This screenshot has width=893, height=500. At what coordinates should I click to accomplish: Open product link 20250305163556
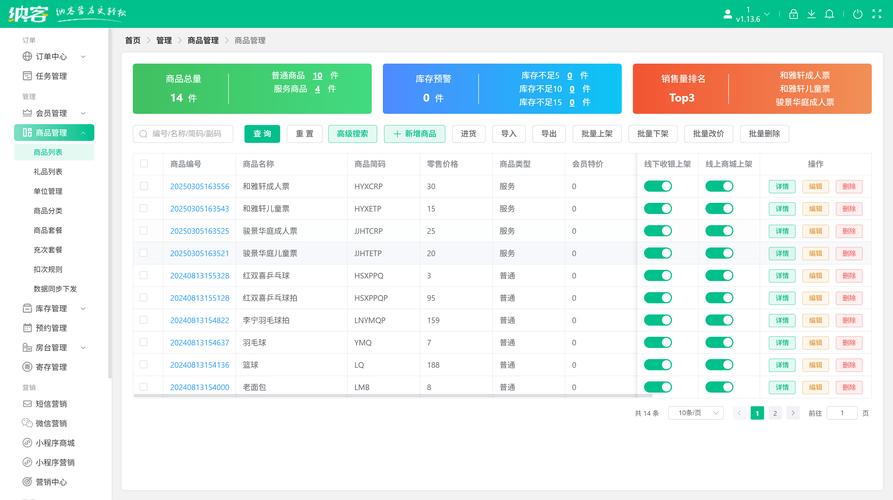pyautogui.click(x=199, y=186)
